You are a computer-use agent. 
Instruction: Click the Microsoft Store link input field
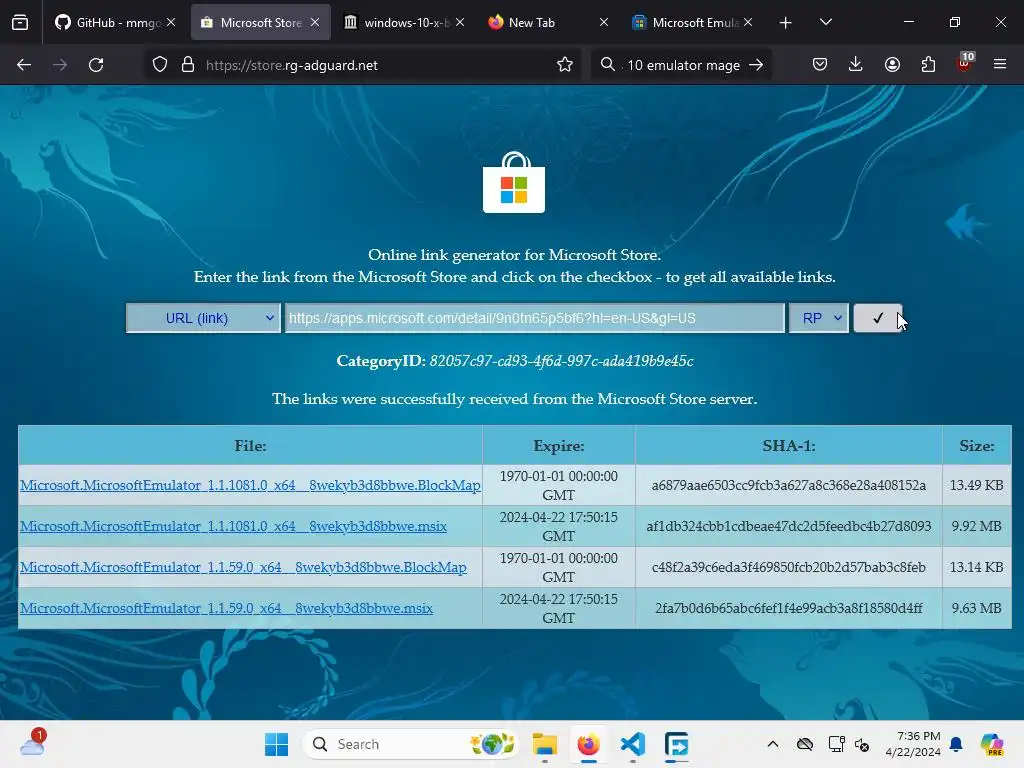[535, 318]
